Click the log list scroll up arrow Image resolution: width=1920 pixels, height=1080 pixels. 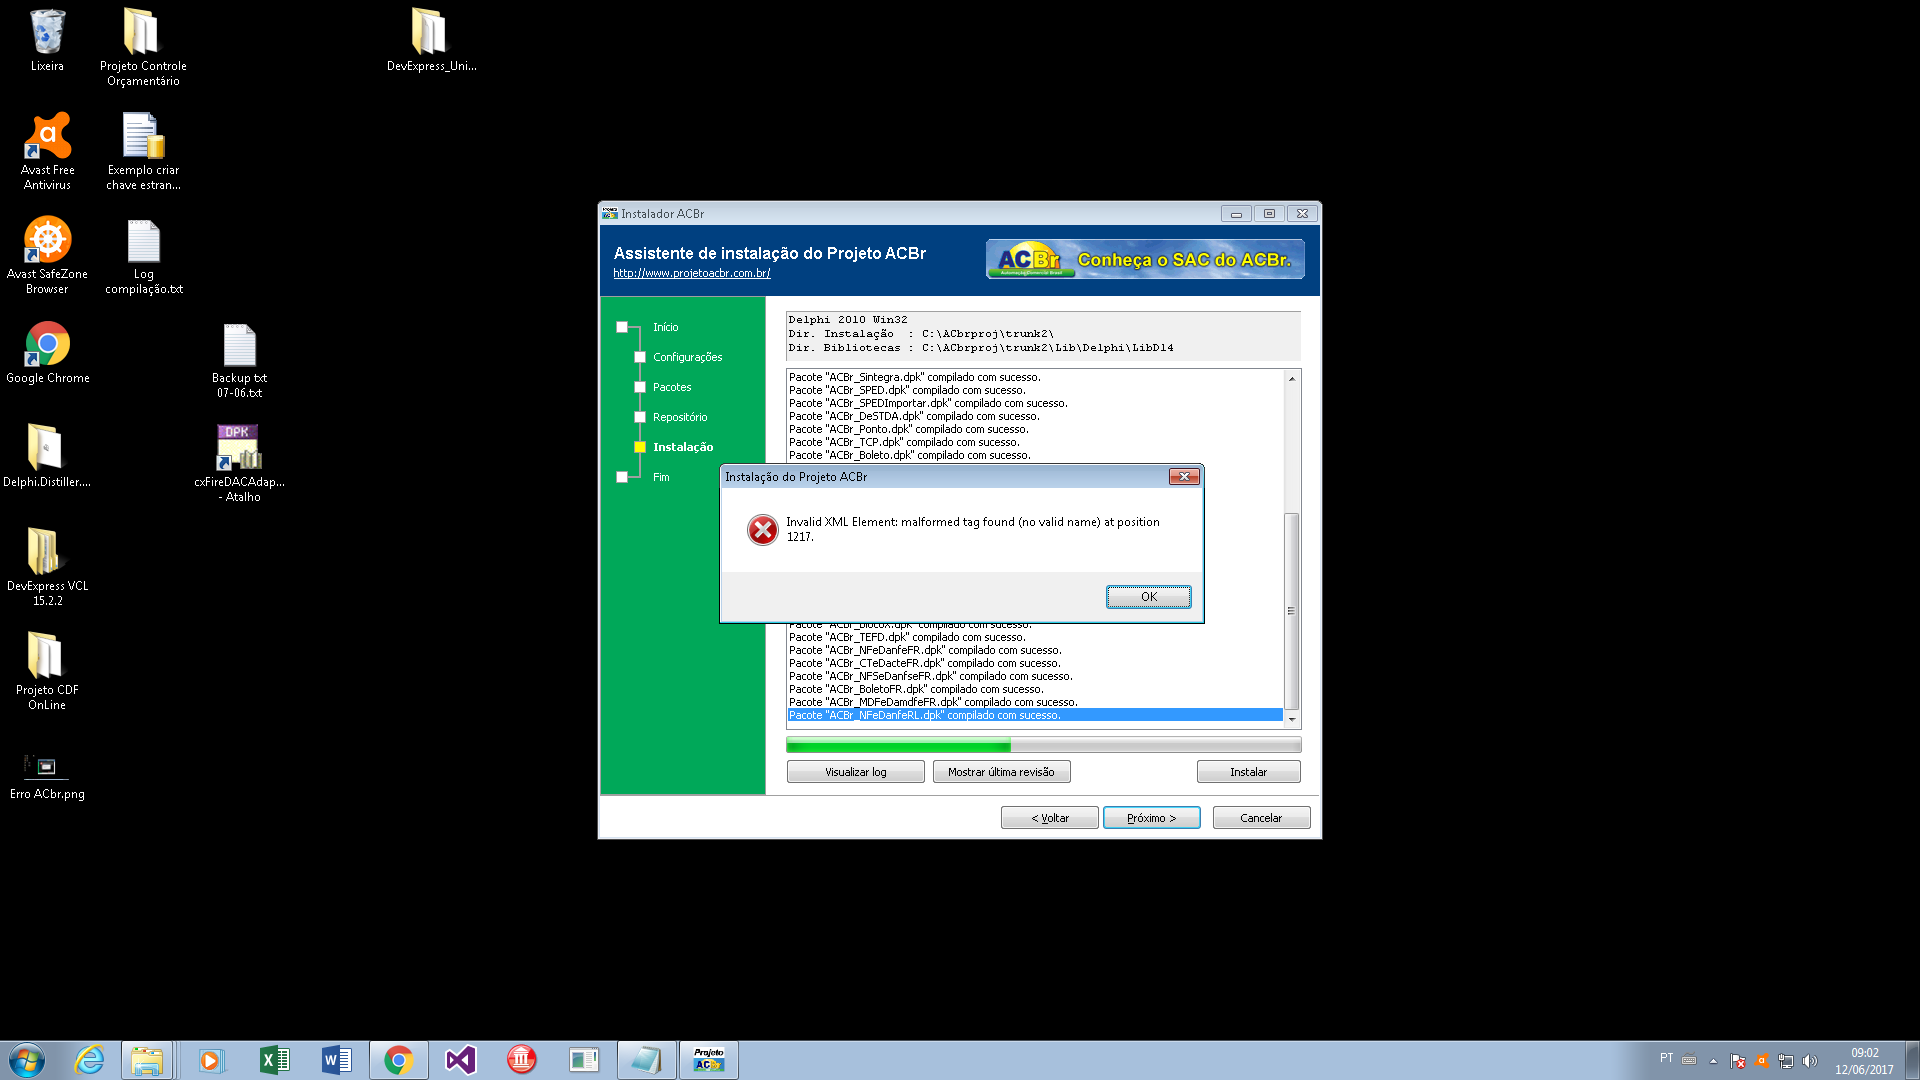[x=1292, y=378]
